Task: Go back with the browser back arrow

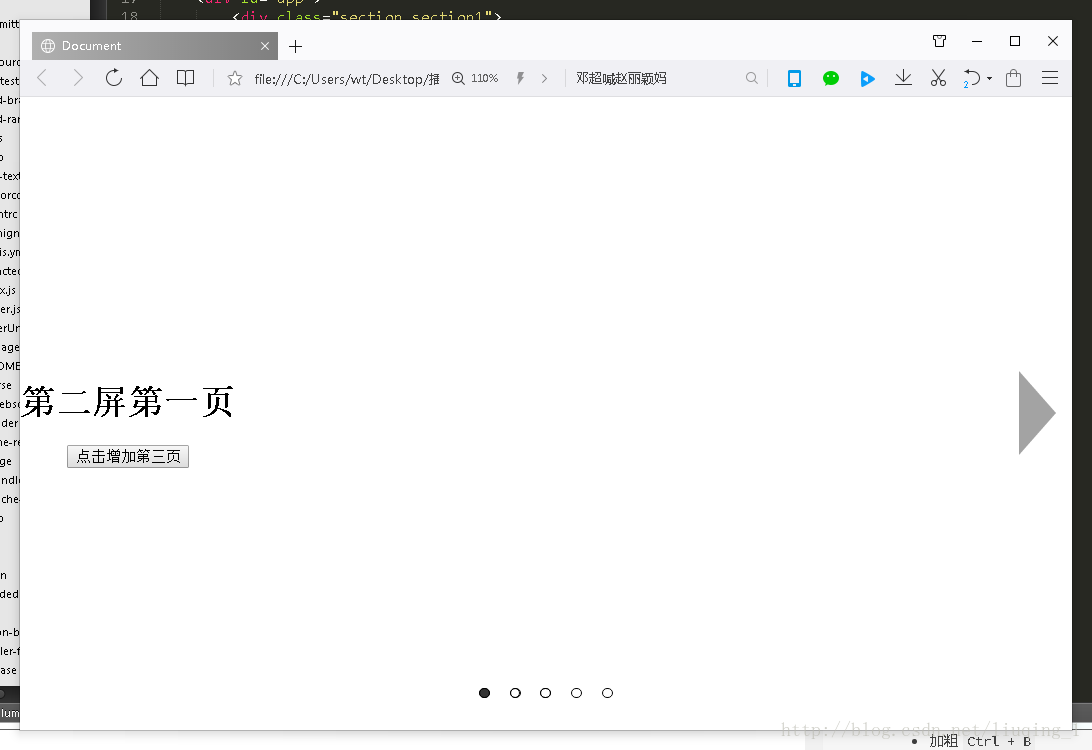Action: [x=42, y=78]
